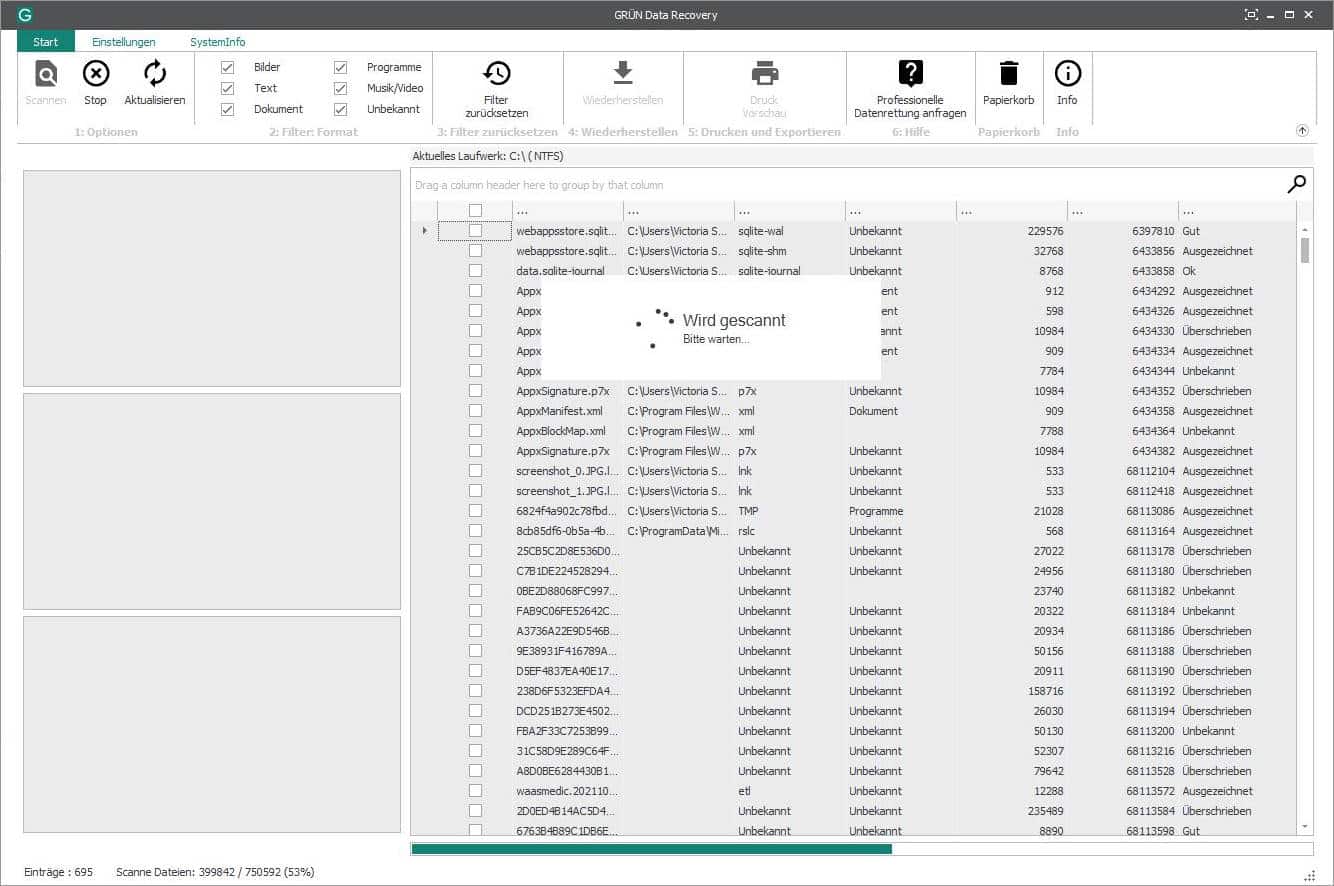Open the SystemInfo tab

coord(217,42)
